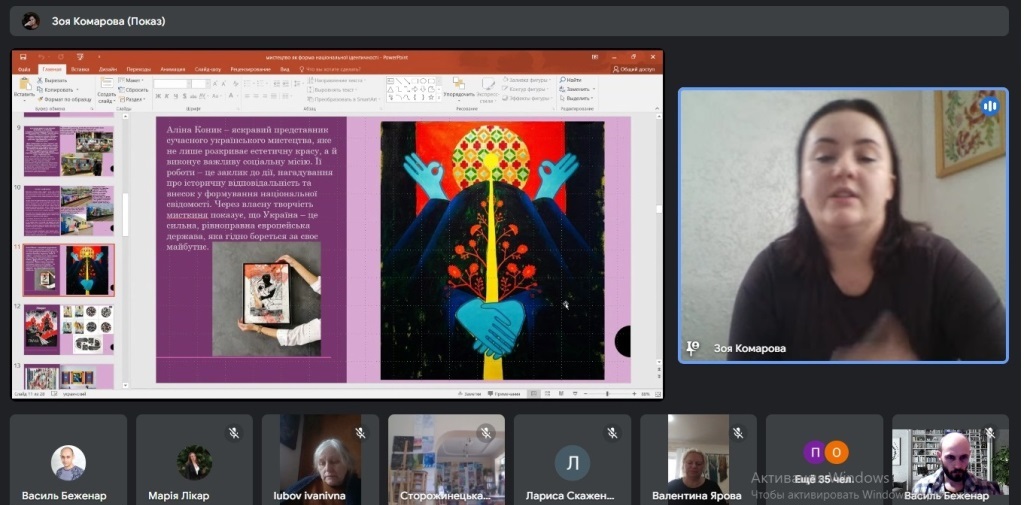Cut selection with Вырезать scissors
The width and height of the screenshot is (1024, 505).
coord(52,80)
